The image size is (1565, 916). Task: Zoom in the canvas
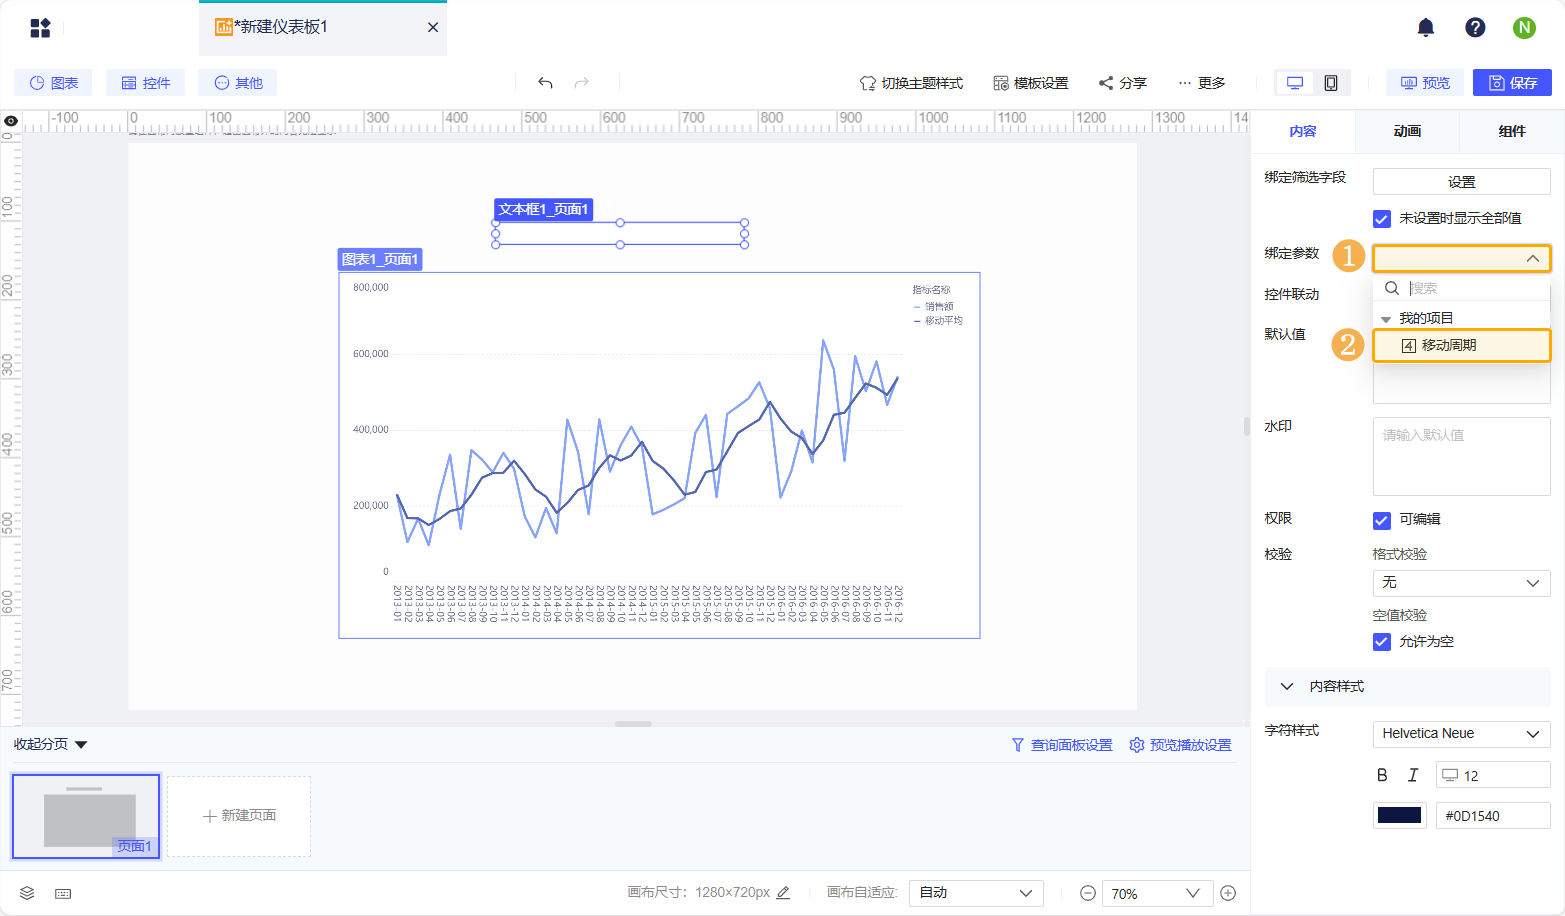click(x=1228, y=893)
